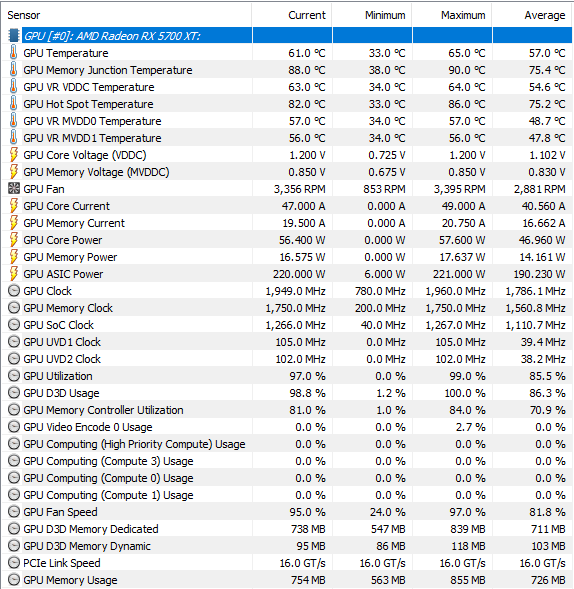Click thermometer icon beside GPU Temperature

click(14, 53)
